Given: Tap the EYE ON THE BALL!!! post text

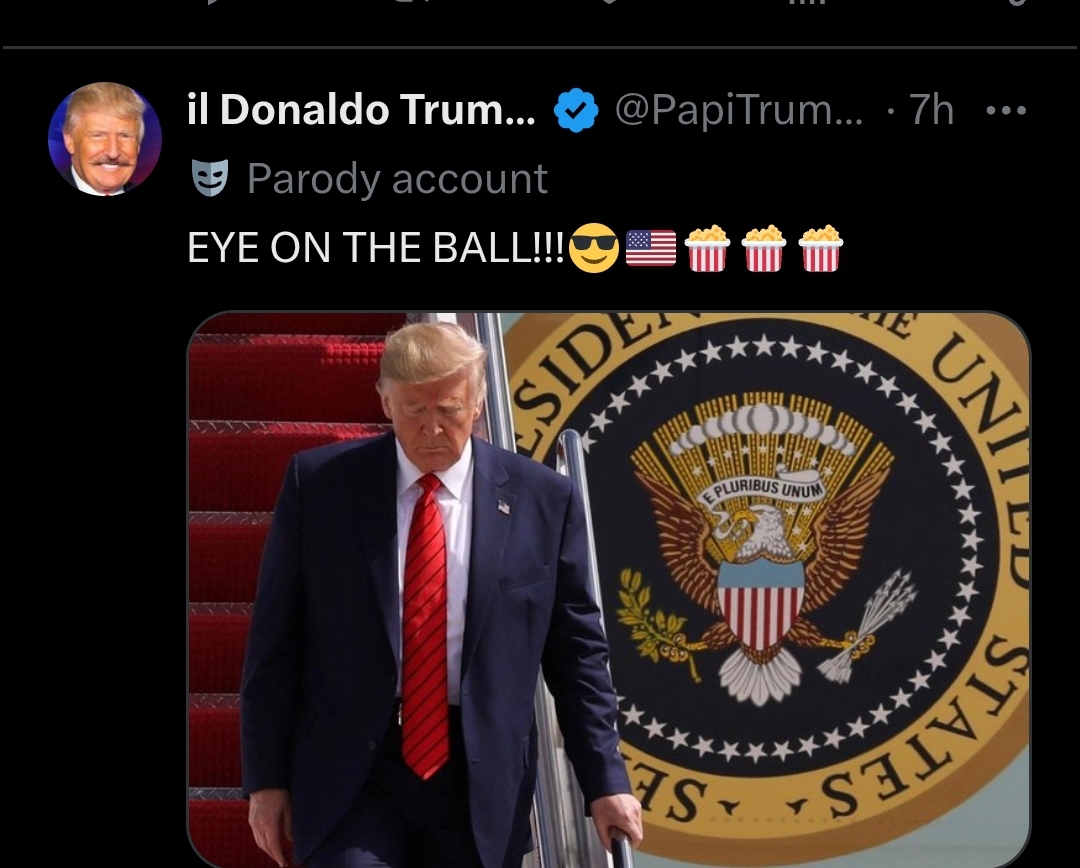Looking at the screenshot, I should click(x=376, y=247).
